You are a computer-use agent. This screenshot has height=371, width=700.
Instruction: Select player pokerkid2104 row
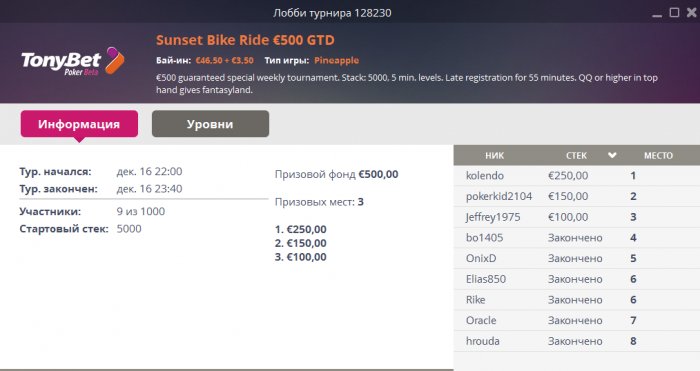point(577,196)
